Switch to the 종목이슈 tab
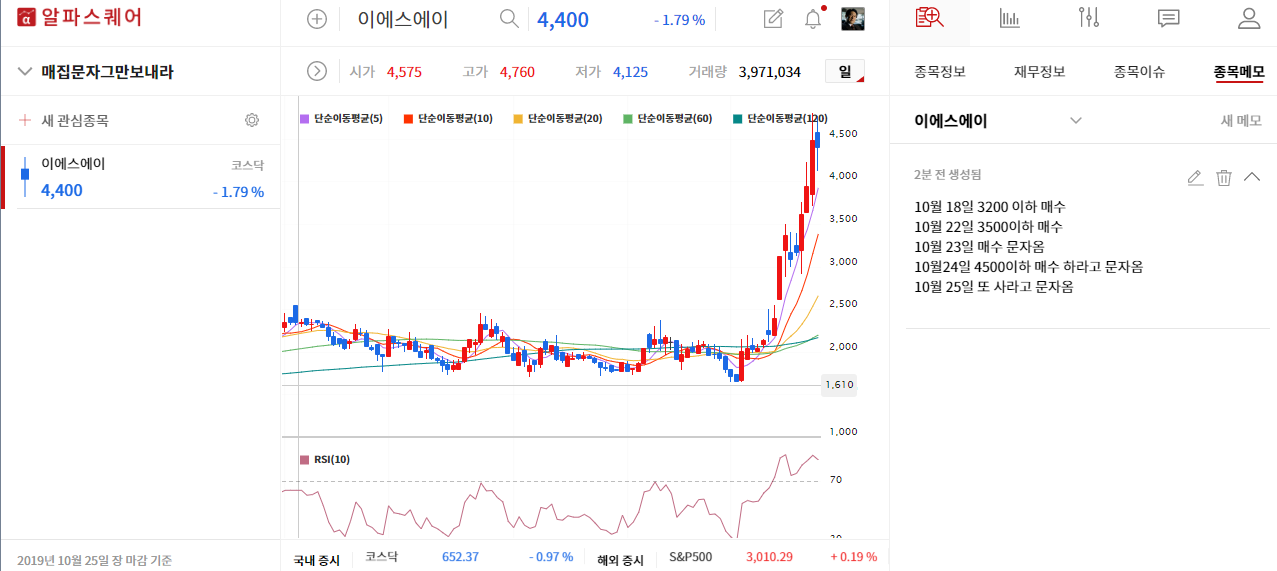 pyautogui.click(x=1139, y=72)
